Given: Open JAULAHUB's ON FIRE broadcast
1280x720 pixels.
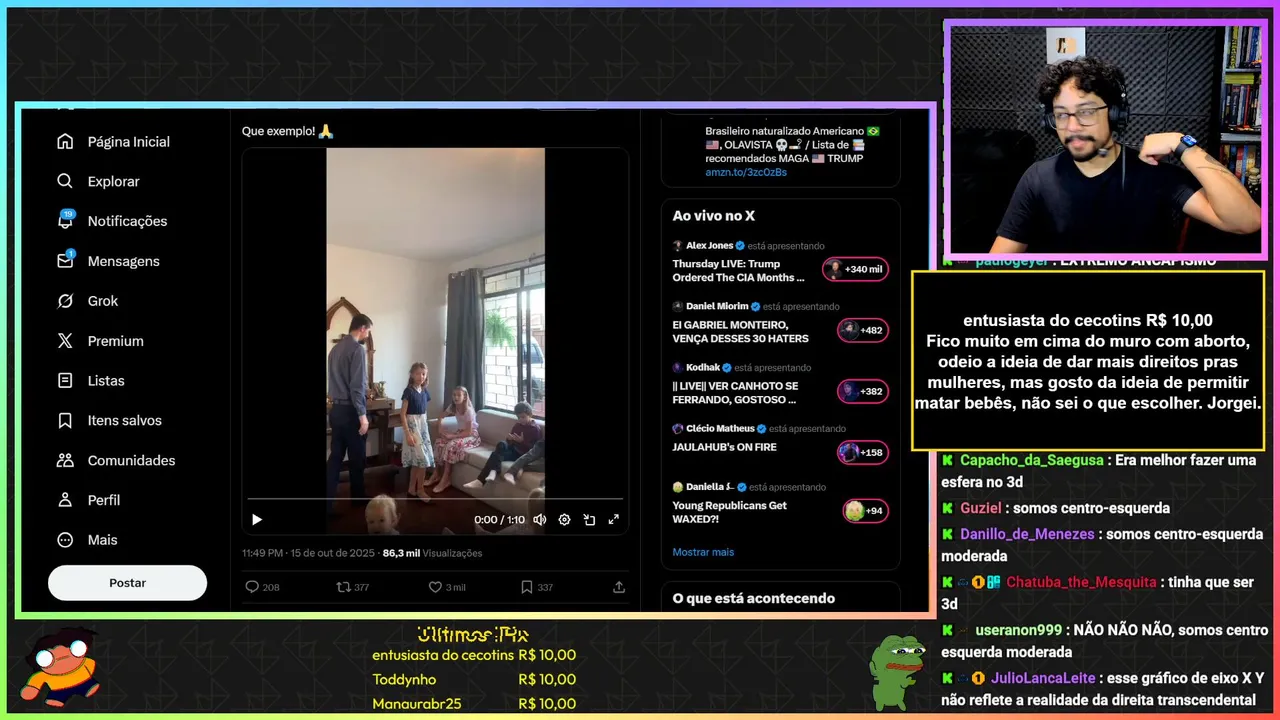Looking at the screenshot, I should pos(724,447).
